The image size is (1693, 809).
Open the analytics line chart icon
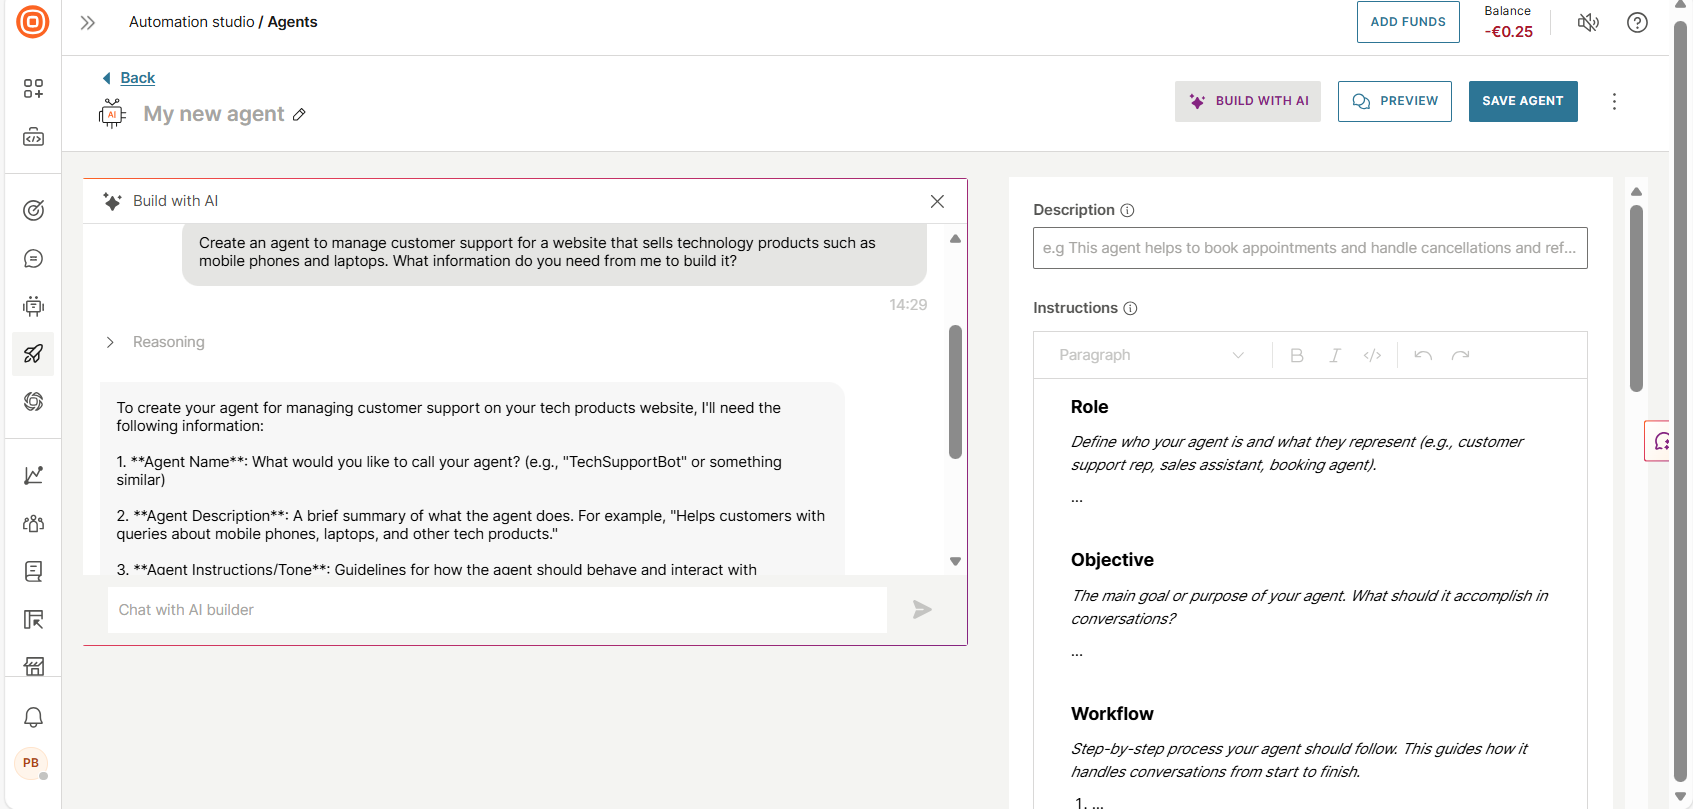(33, 475)
